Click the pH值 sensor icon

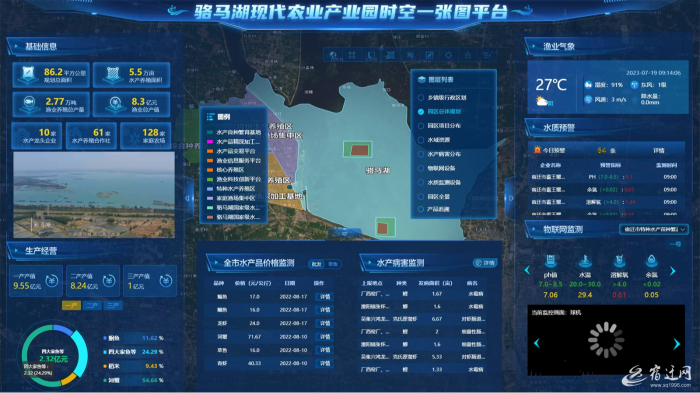tap(550, 260)
